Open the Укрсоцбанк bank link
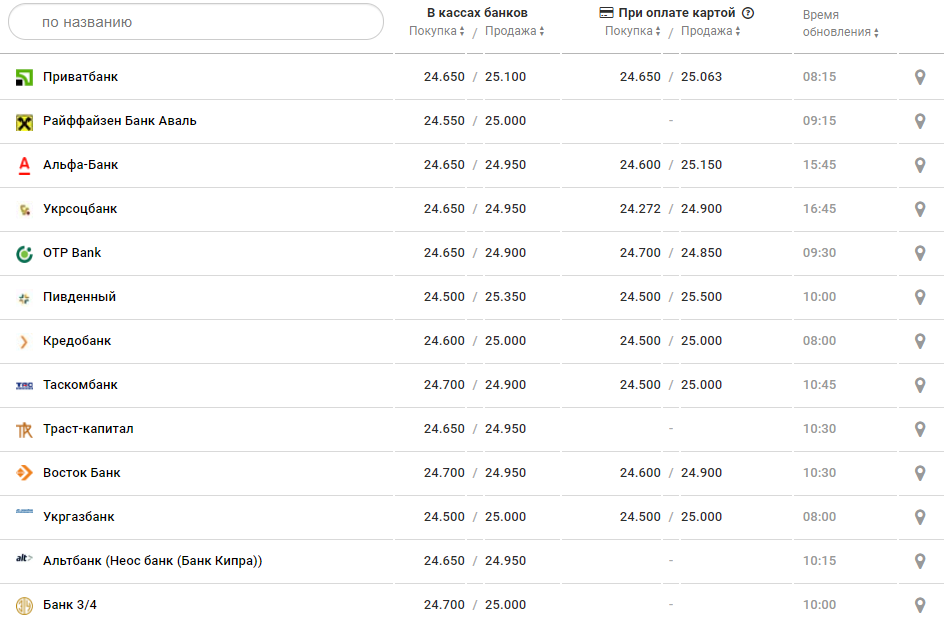This screenshot has height=620, width=944. (80, 209)
